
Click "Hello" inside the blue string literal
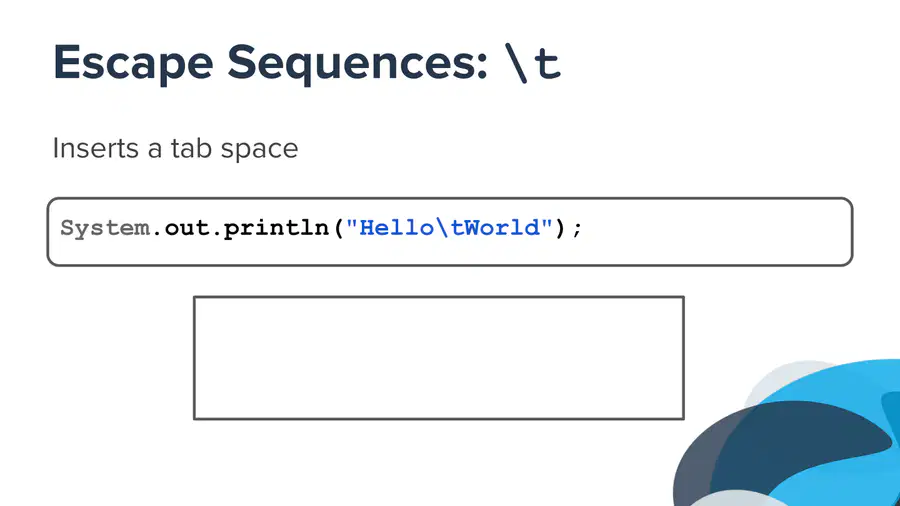[396, 228]
